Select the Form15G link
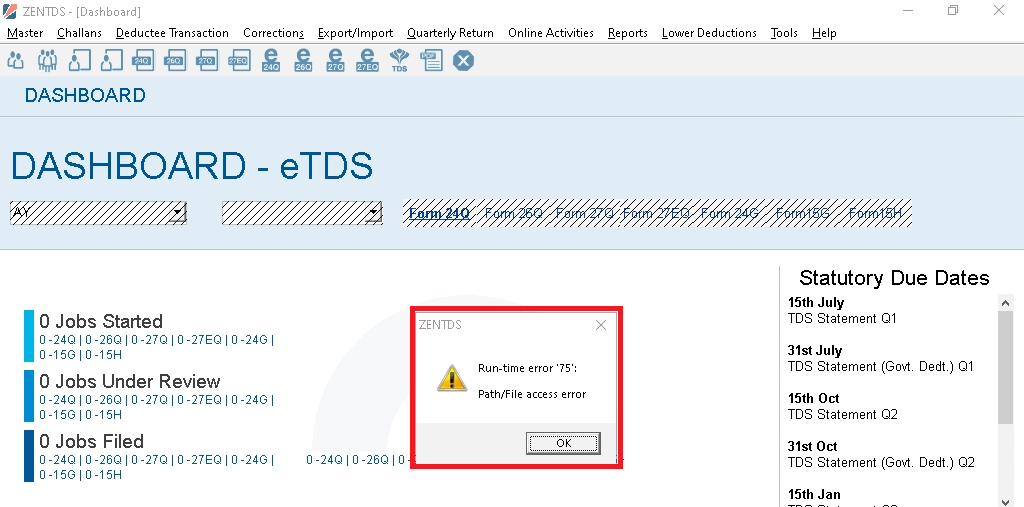 pos(802,213)
